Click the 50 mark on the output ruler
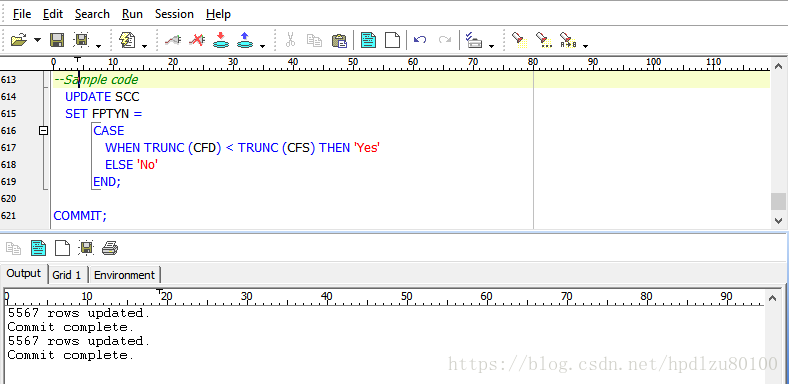Image resolution: width=789 pixels, height=384 pixels. click(x=407, y=296)
